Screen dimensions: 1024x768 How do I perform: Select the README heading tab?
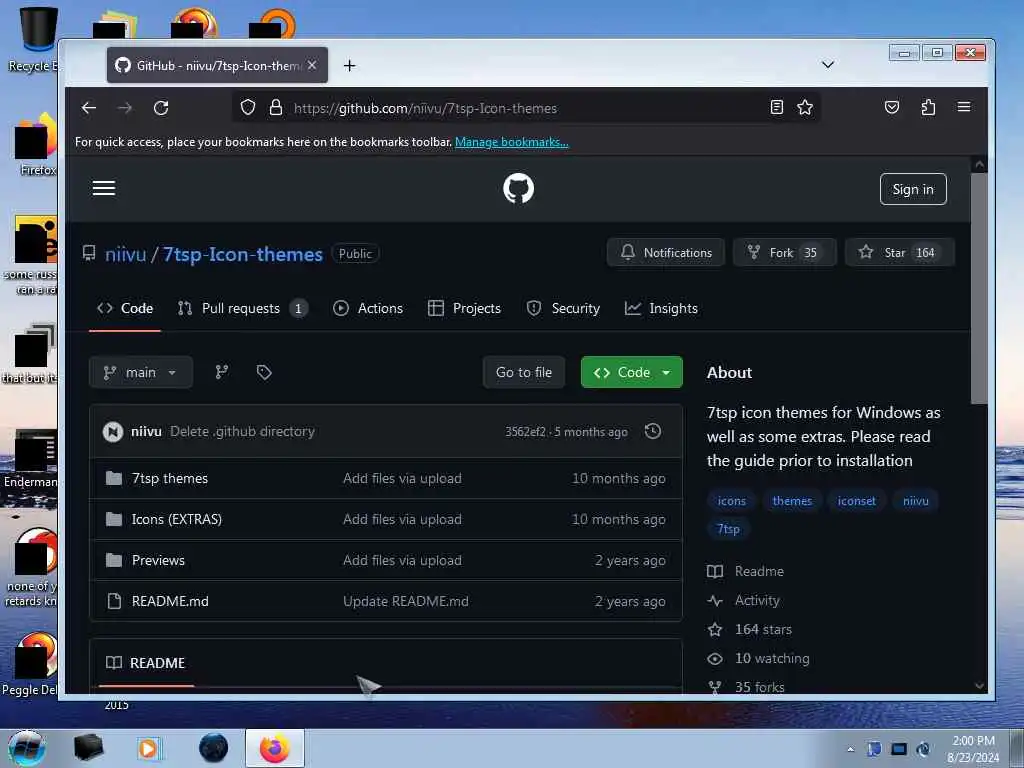[146, 664]
